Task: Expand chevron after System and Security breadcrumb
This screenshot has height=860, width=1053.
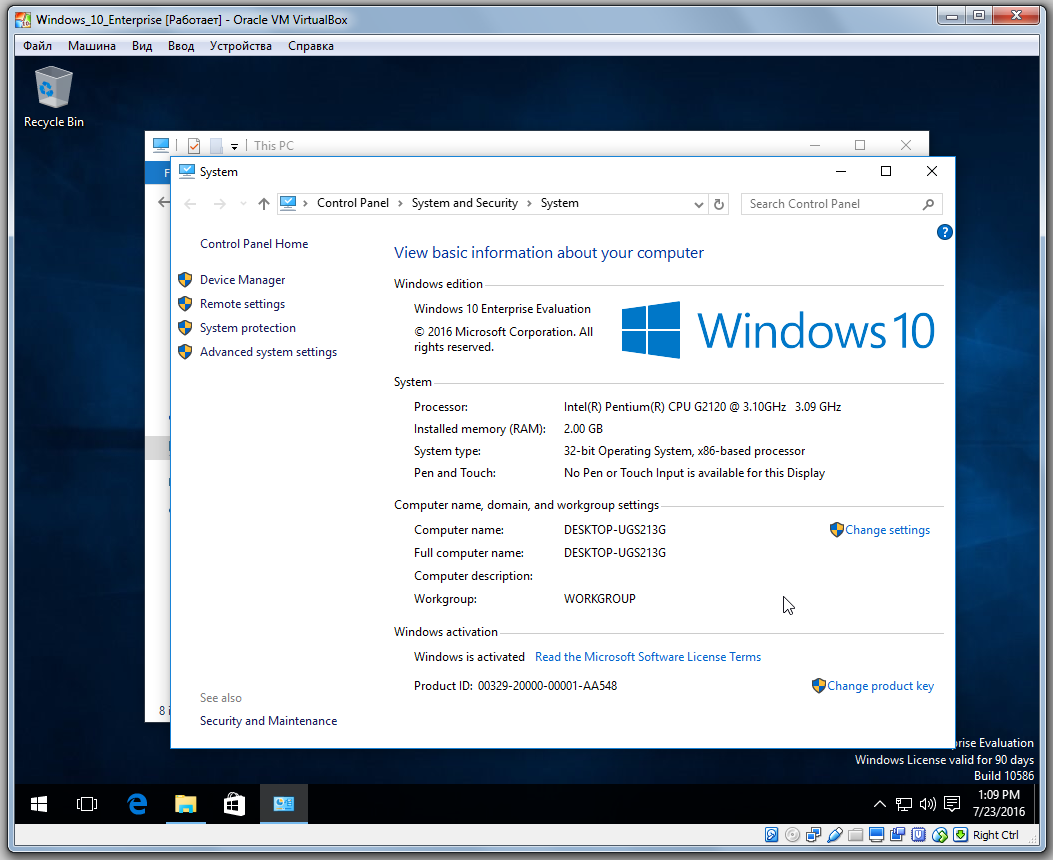Action: click(529, 203)
